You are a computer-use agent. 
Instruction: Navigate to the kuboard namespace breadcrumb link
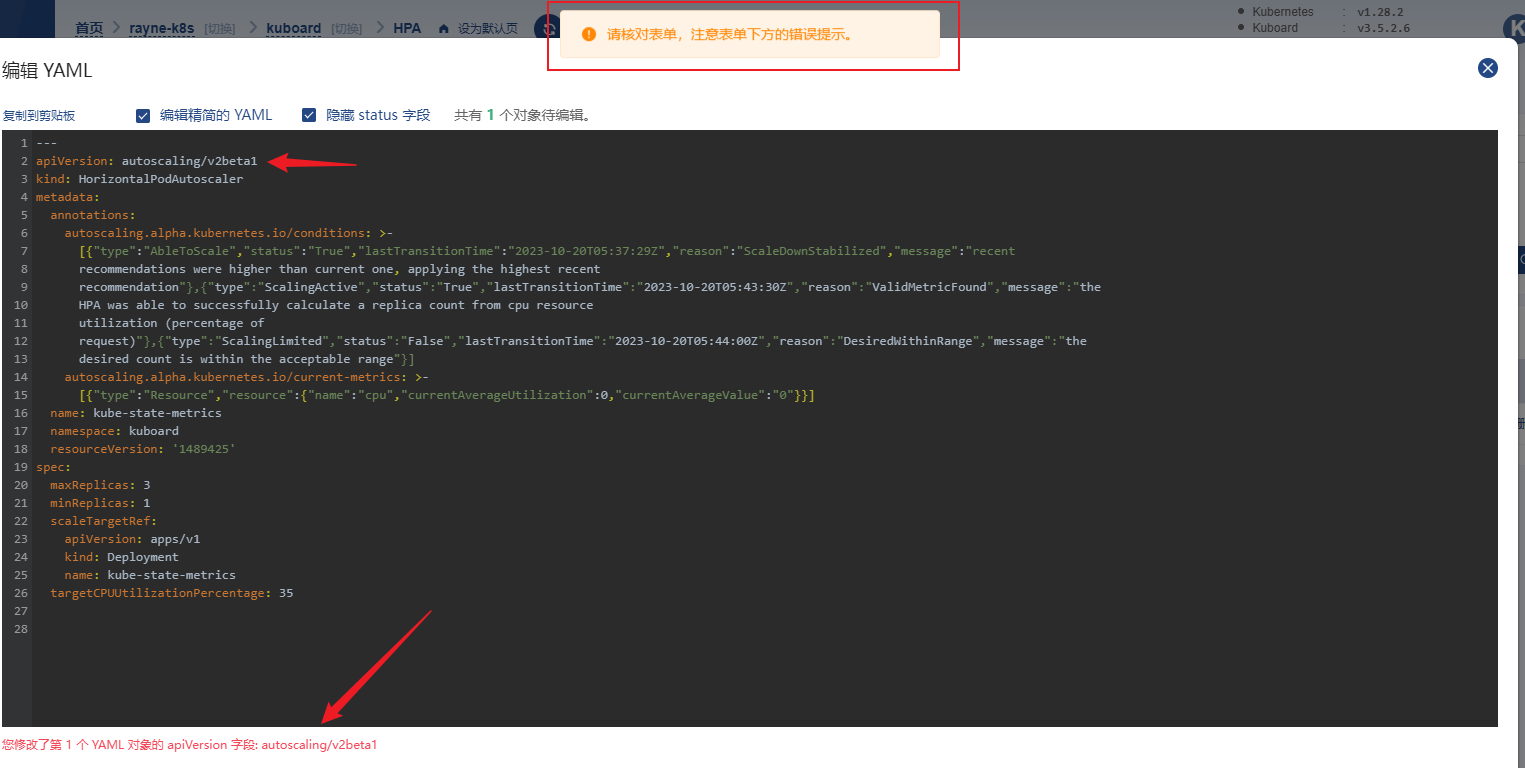(x=293, y=28)
